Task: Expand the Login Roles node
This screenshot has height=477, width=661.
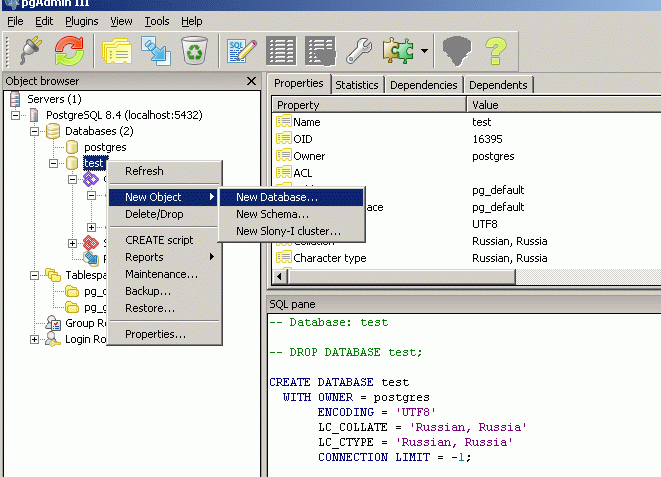Action: tap(35, 340)
